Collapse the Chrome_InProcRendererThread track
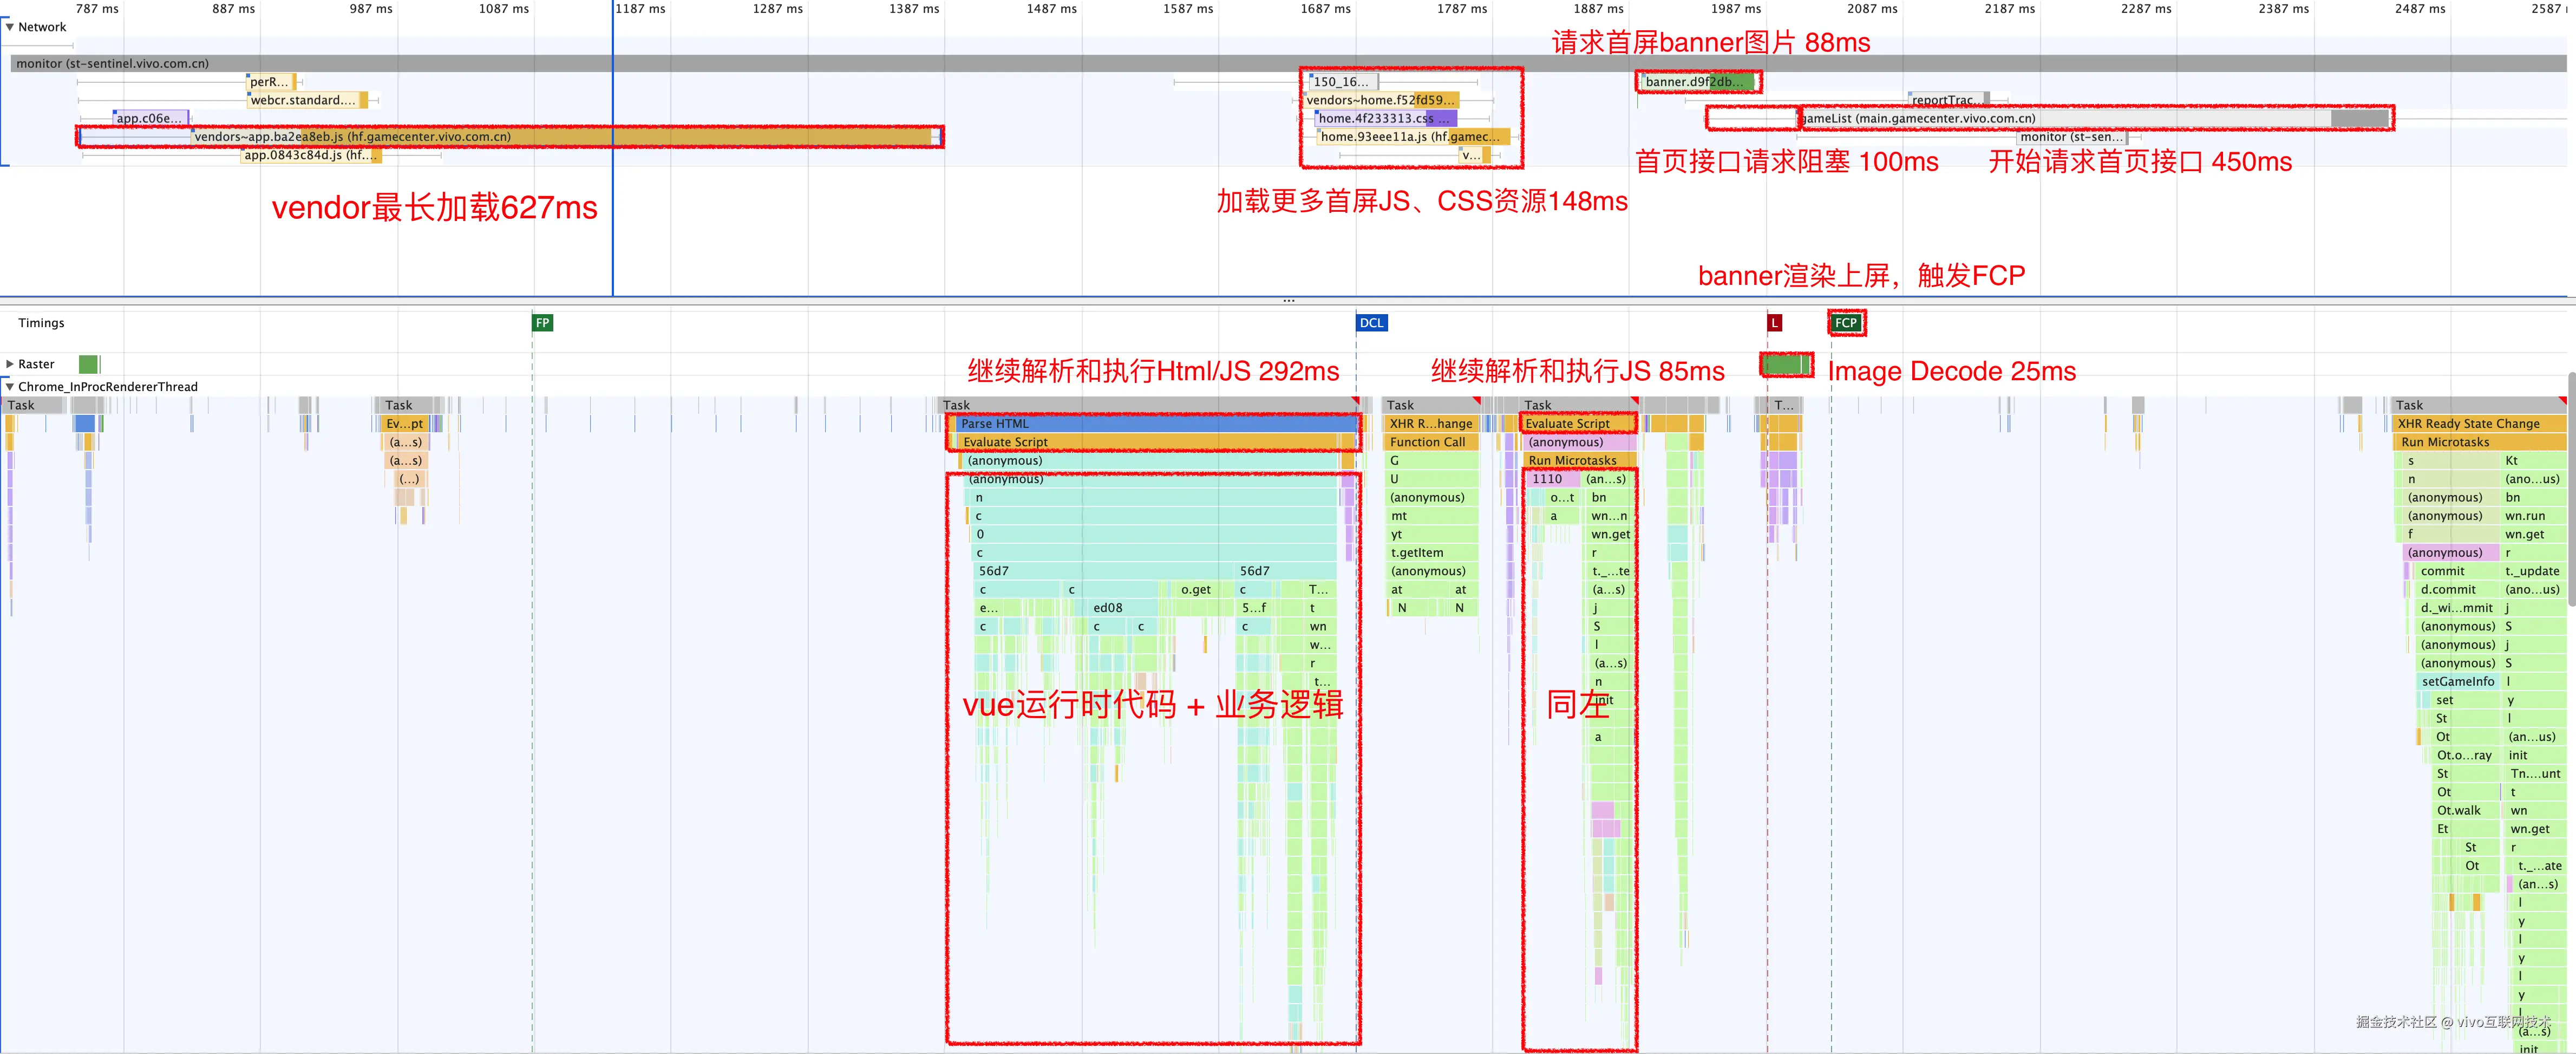The height and width of the screenshot is (1054, 2576). pos(10,387)
